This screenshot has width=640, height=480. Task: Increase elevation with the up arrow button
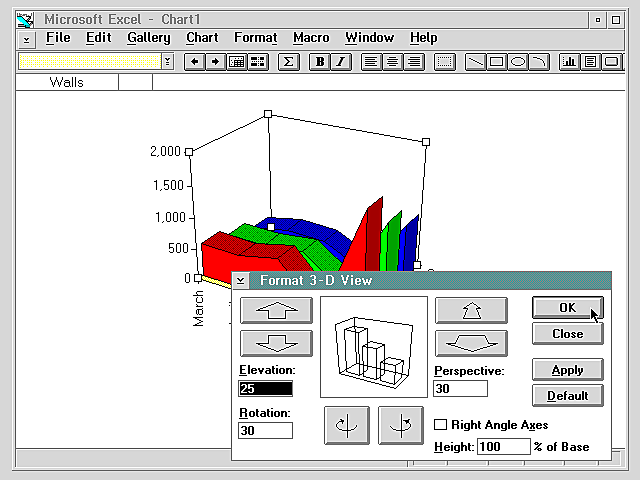[277, 310]
